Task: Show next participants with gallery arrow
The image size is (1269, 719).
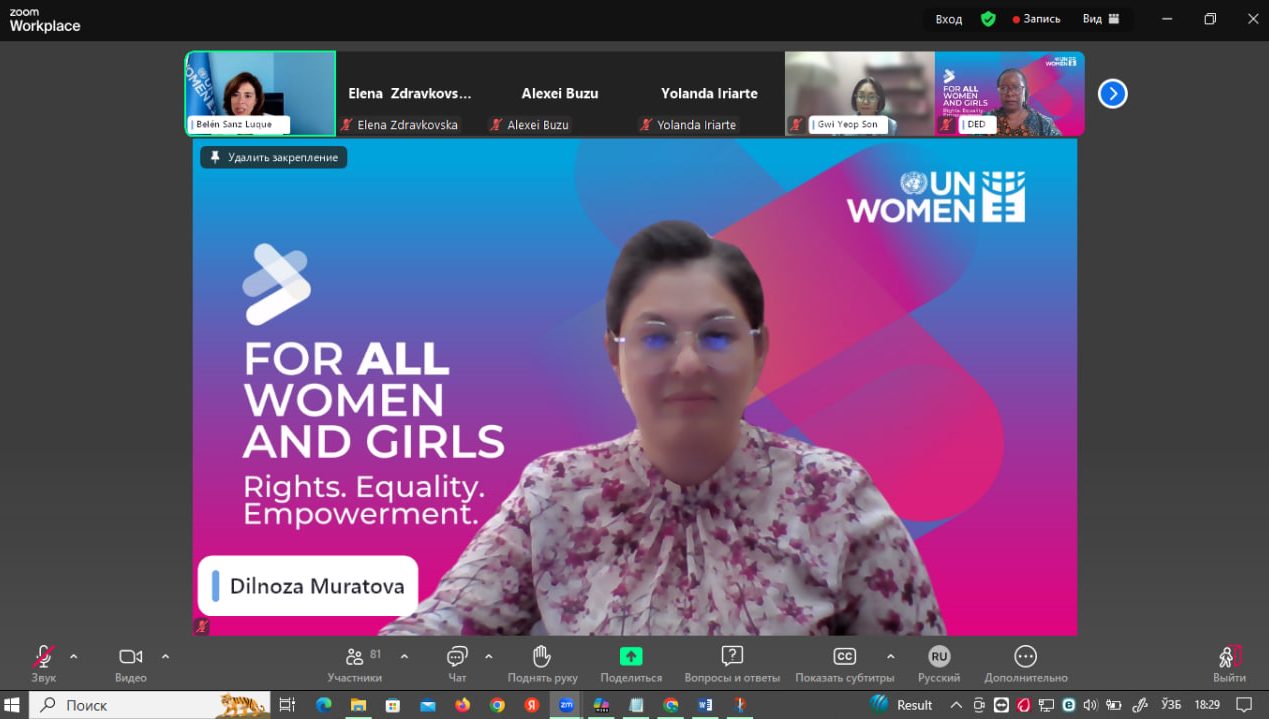Action: click(1112, 94)
